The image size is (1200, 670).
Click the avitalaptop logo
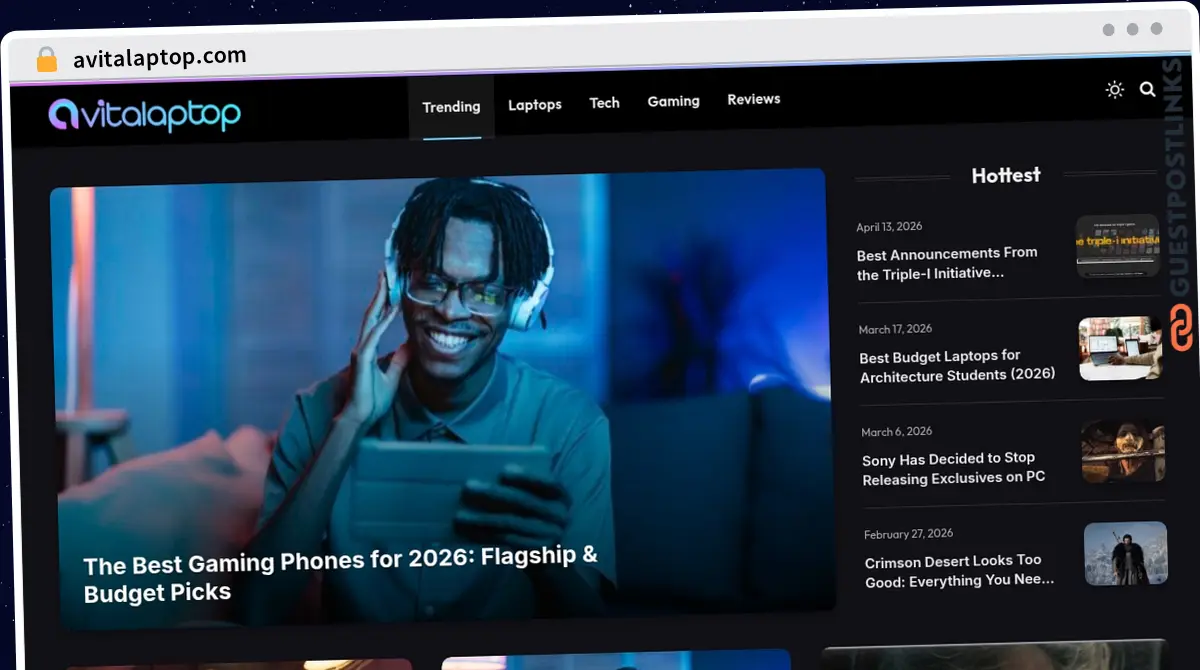145,115
